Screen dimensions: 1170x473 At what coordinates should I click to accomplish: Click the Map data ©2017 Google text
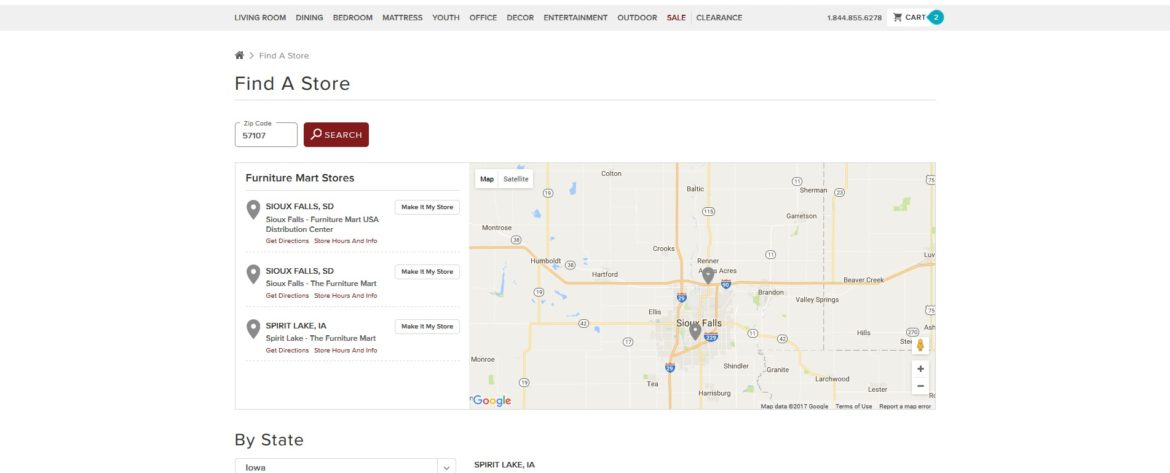click(x=794, y=406)
